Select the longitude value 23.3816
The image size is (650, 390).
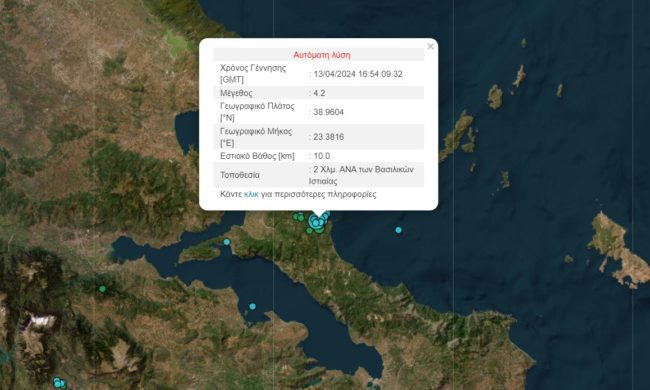point(328,137)
